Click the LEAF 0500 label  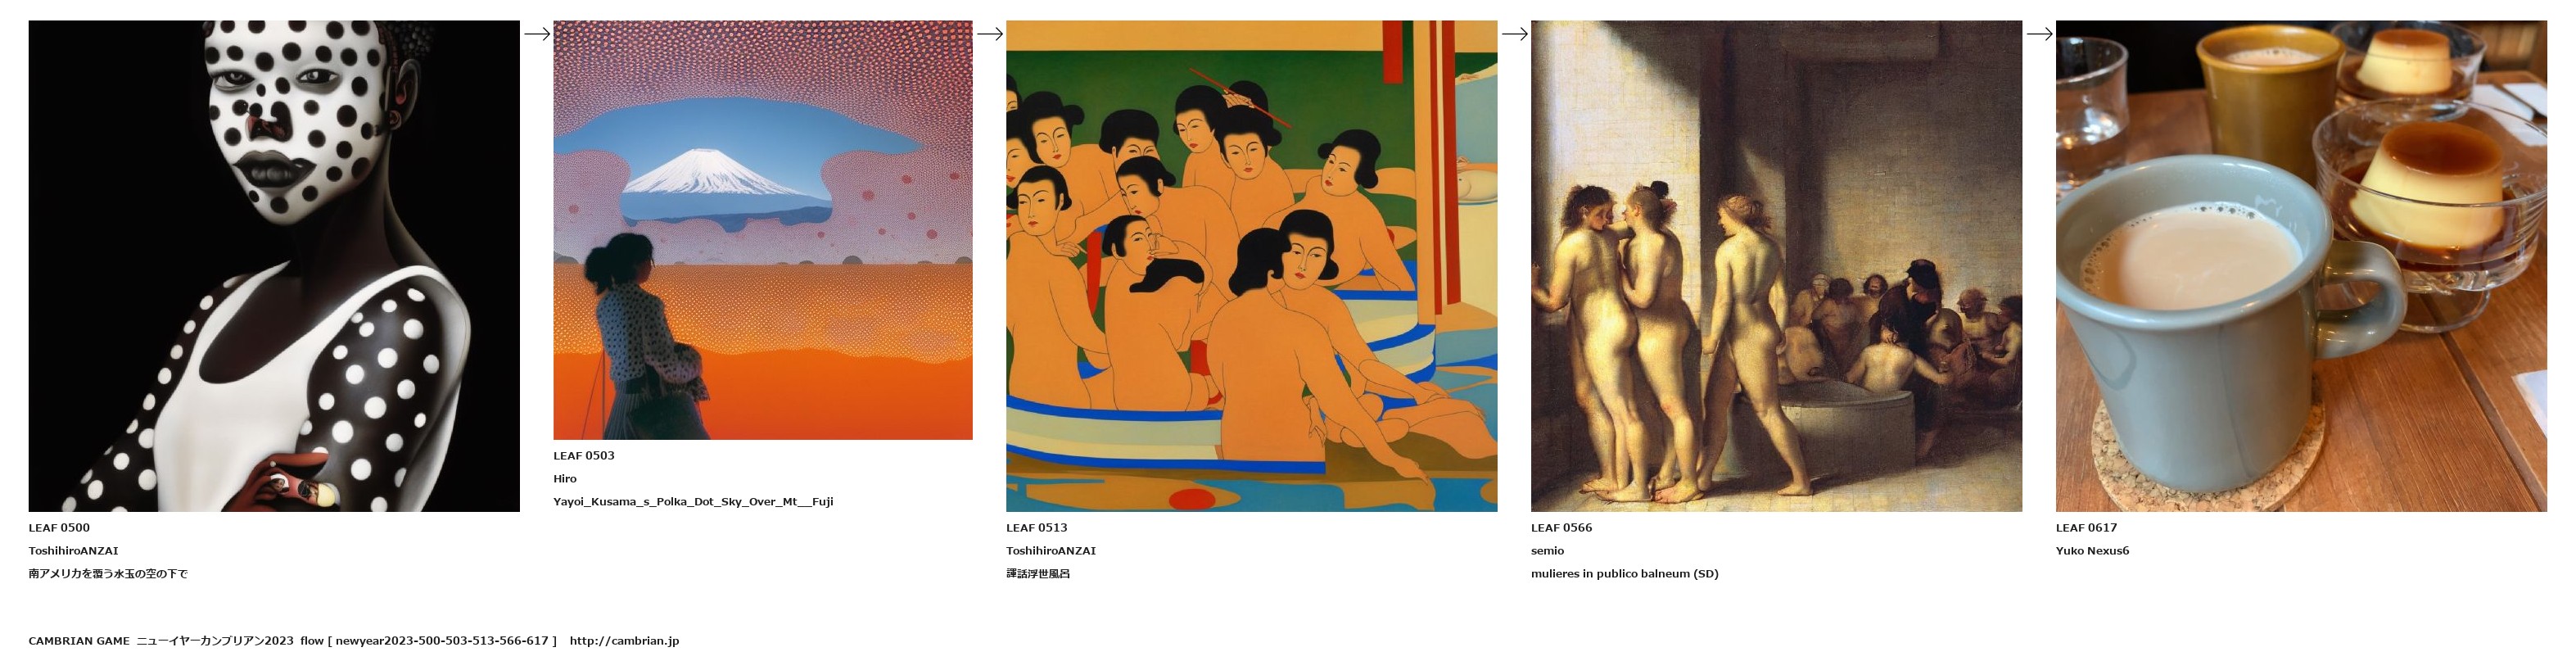pyautogui.click(x=59, y=528)
